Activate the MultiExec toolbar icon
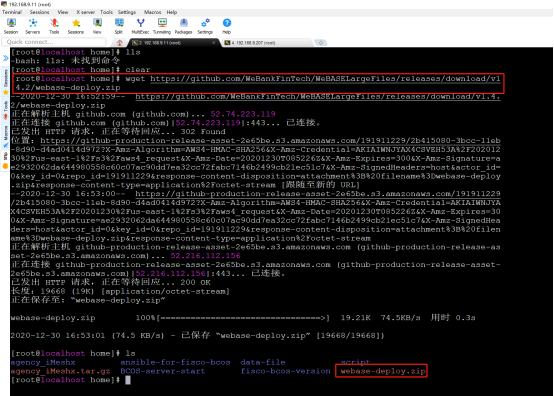This screenshot has height=396, width=554. [140, 26]
